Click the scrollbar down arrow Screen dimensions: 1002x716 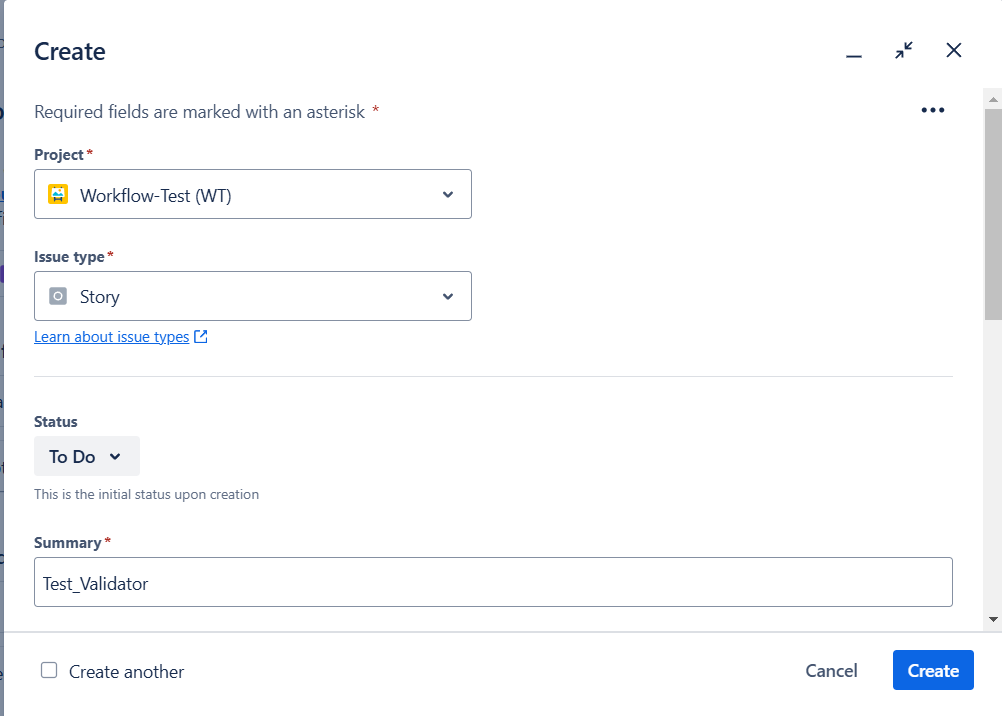(x=993, y=619)
